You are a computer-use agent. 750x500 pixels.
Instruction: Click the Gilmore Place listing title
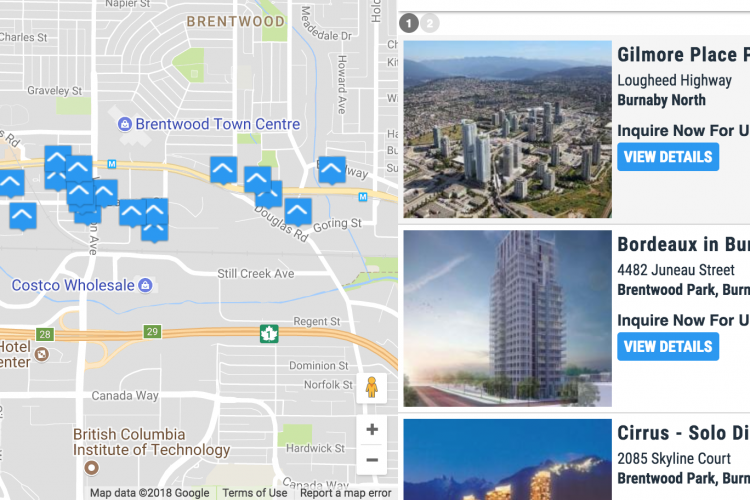(x=683, y=55)
